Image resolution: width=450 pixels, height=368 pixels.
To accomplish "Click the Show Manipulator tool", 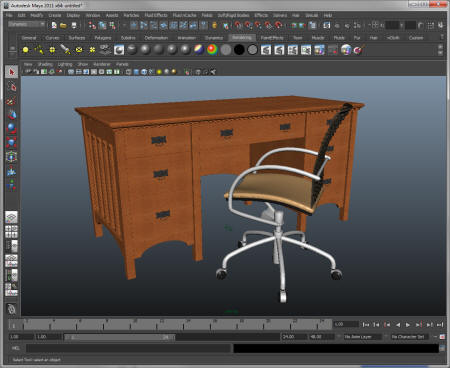I will [x=12, y=185].
